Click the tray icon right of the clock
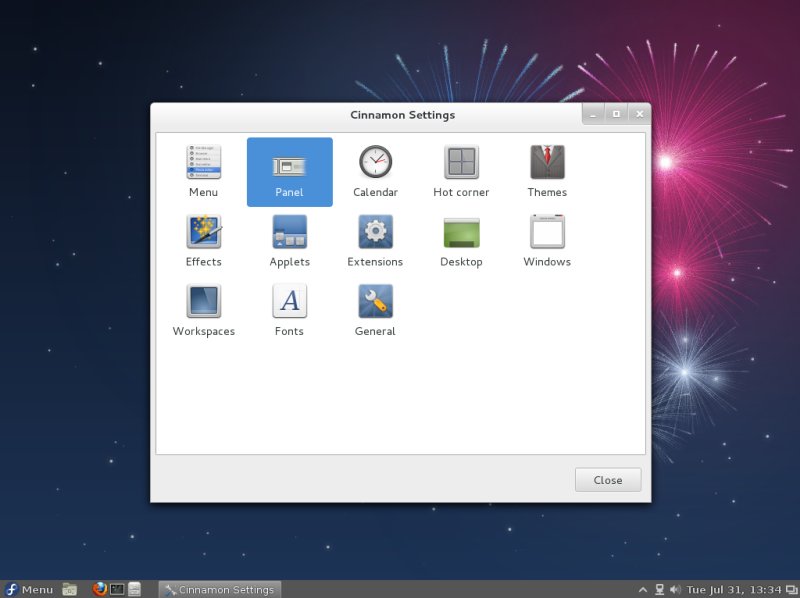This screenshot has width=800, height=598. (x=791, y=590)
